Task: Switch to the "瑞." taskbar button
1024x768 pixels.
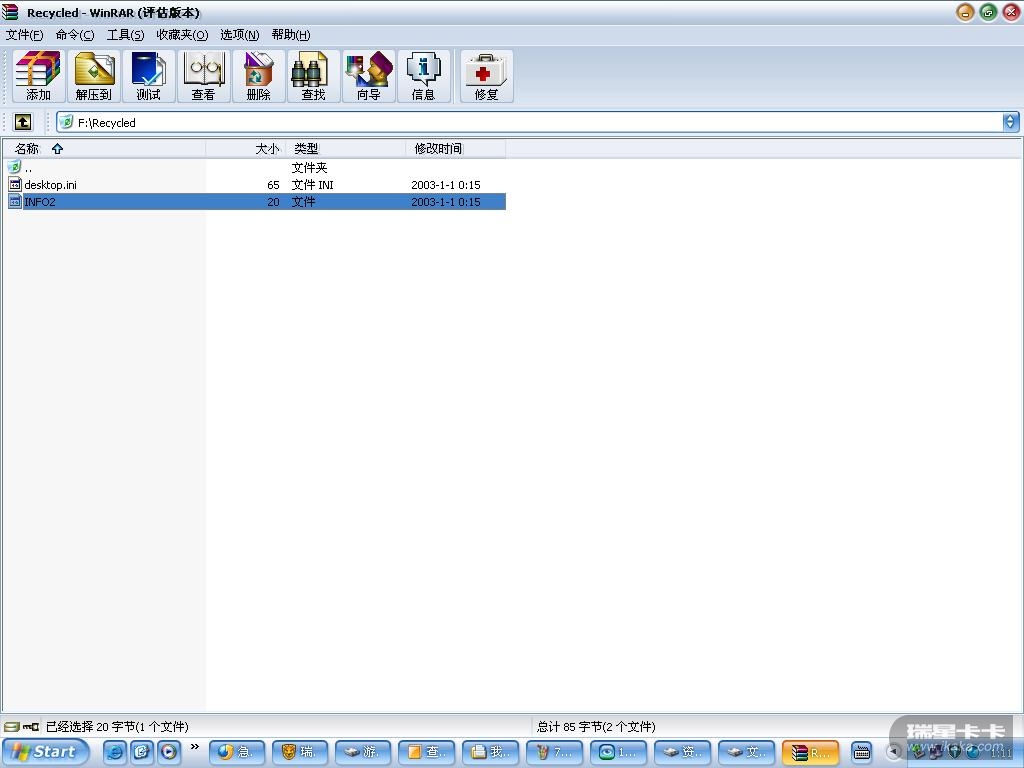Action: point(300,752)
